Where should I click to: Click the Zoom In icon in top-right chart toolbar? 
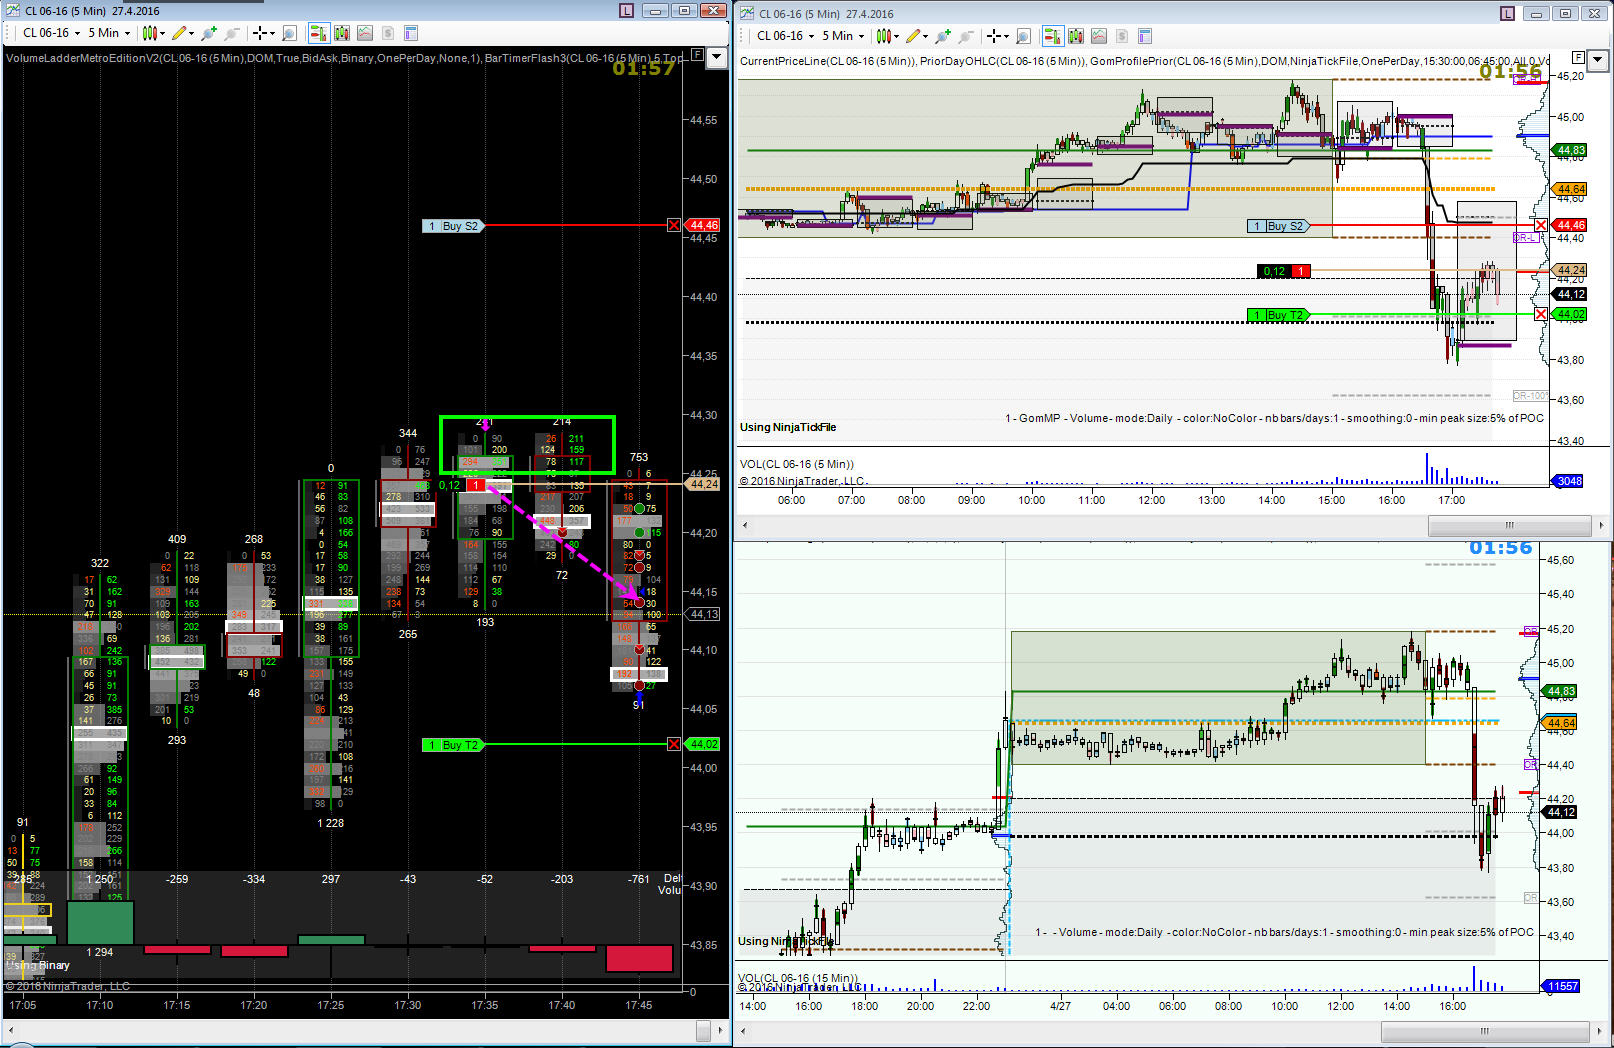click(942, 36)
